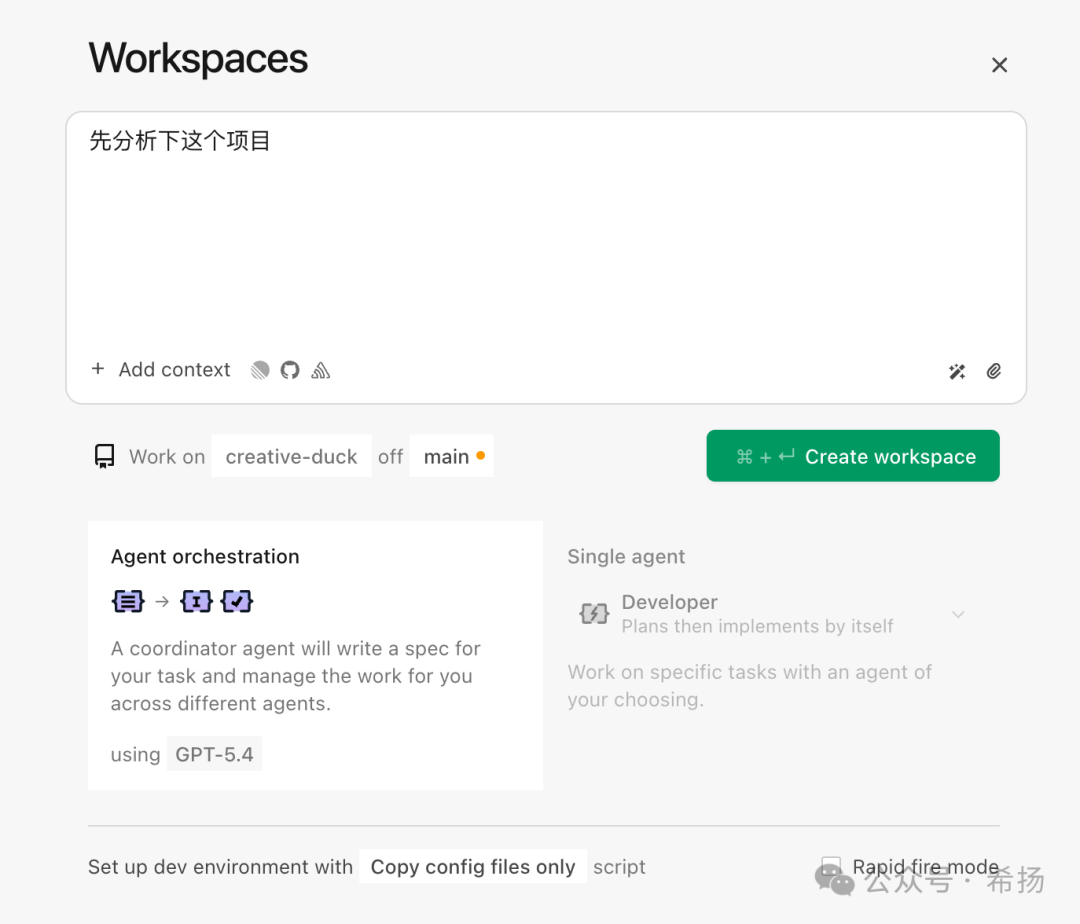Edit the creative-duck workspace name field
1080x924 pixels.
point(291,457)
